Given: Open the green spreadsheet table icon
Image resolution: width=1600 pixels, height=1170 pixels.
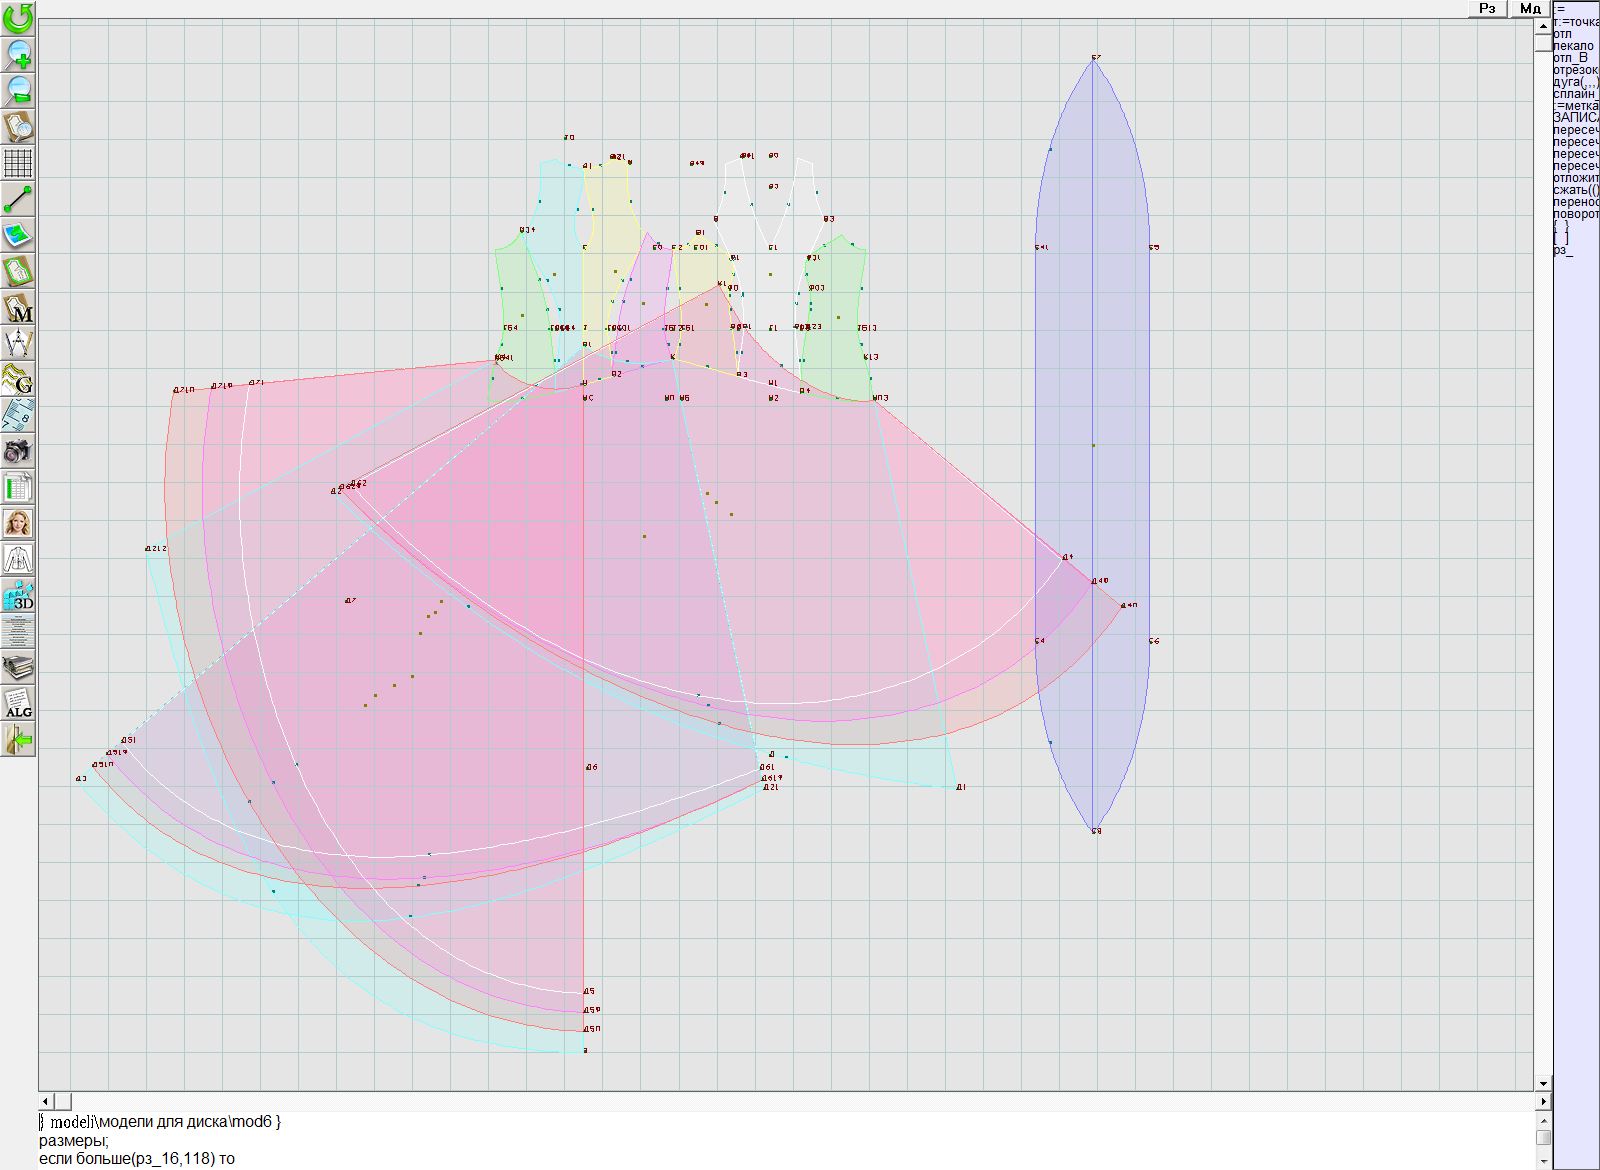Looking at the screenshot, I should (x=18, y=488).
